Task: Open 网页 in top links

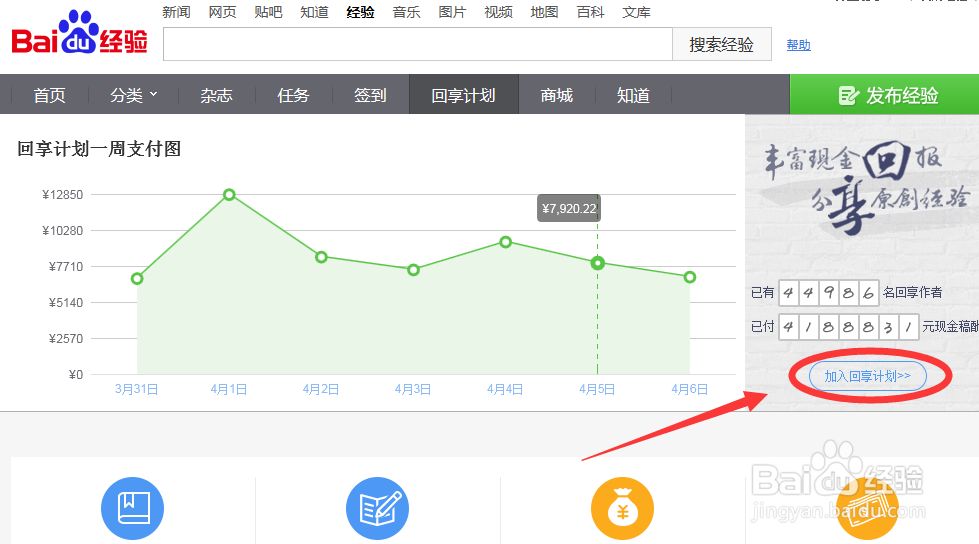Action: pos(222,12)
